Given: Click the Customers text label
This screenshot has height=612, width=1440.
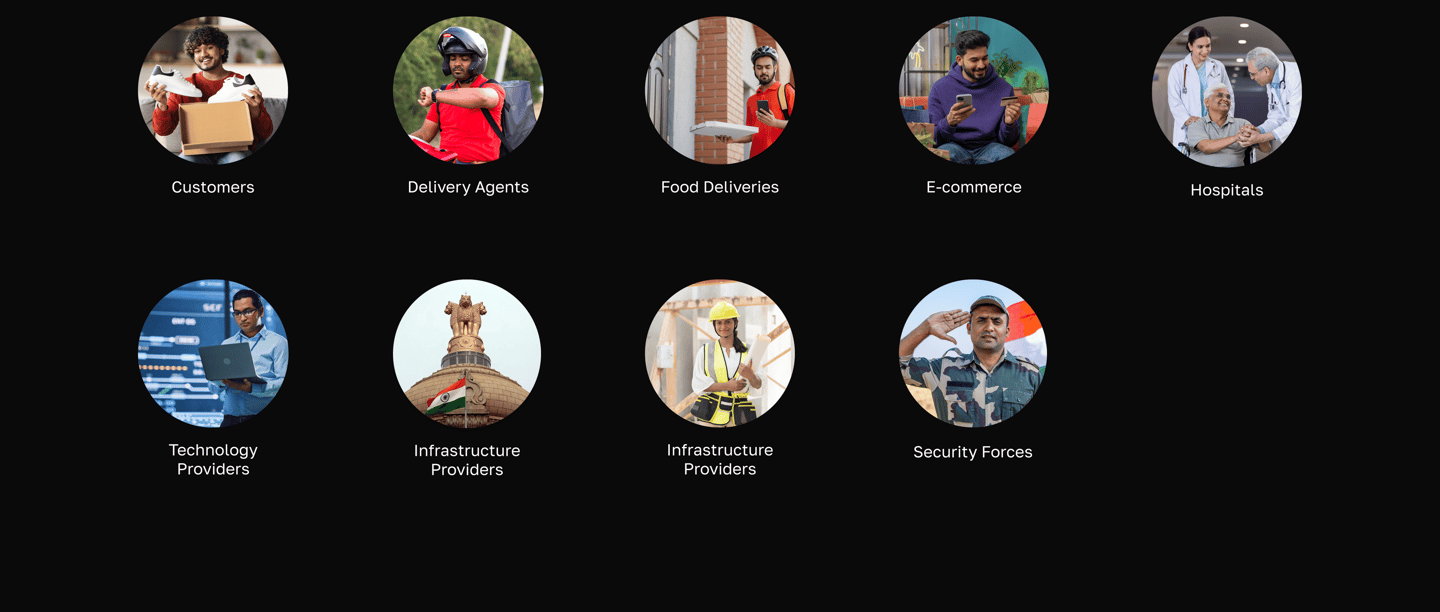Looking at the screenshot, I should tap(213, 187).
